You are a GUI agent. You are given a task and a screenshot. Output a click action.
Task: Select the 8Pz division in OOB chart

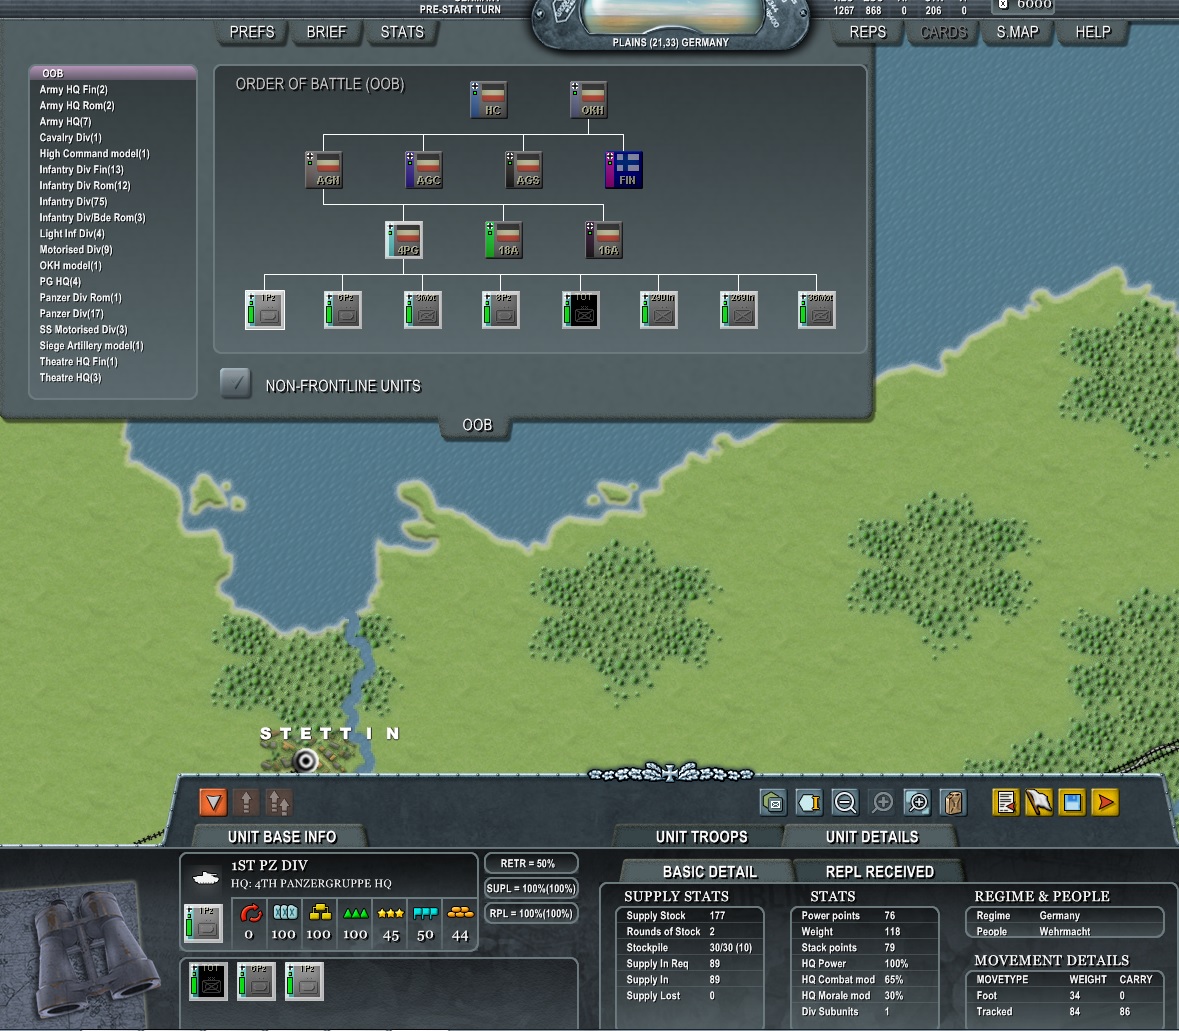pos(501,310)
